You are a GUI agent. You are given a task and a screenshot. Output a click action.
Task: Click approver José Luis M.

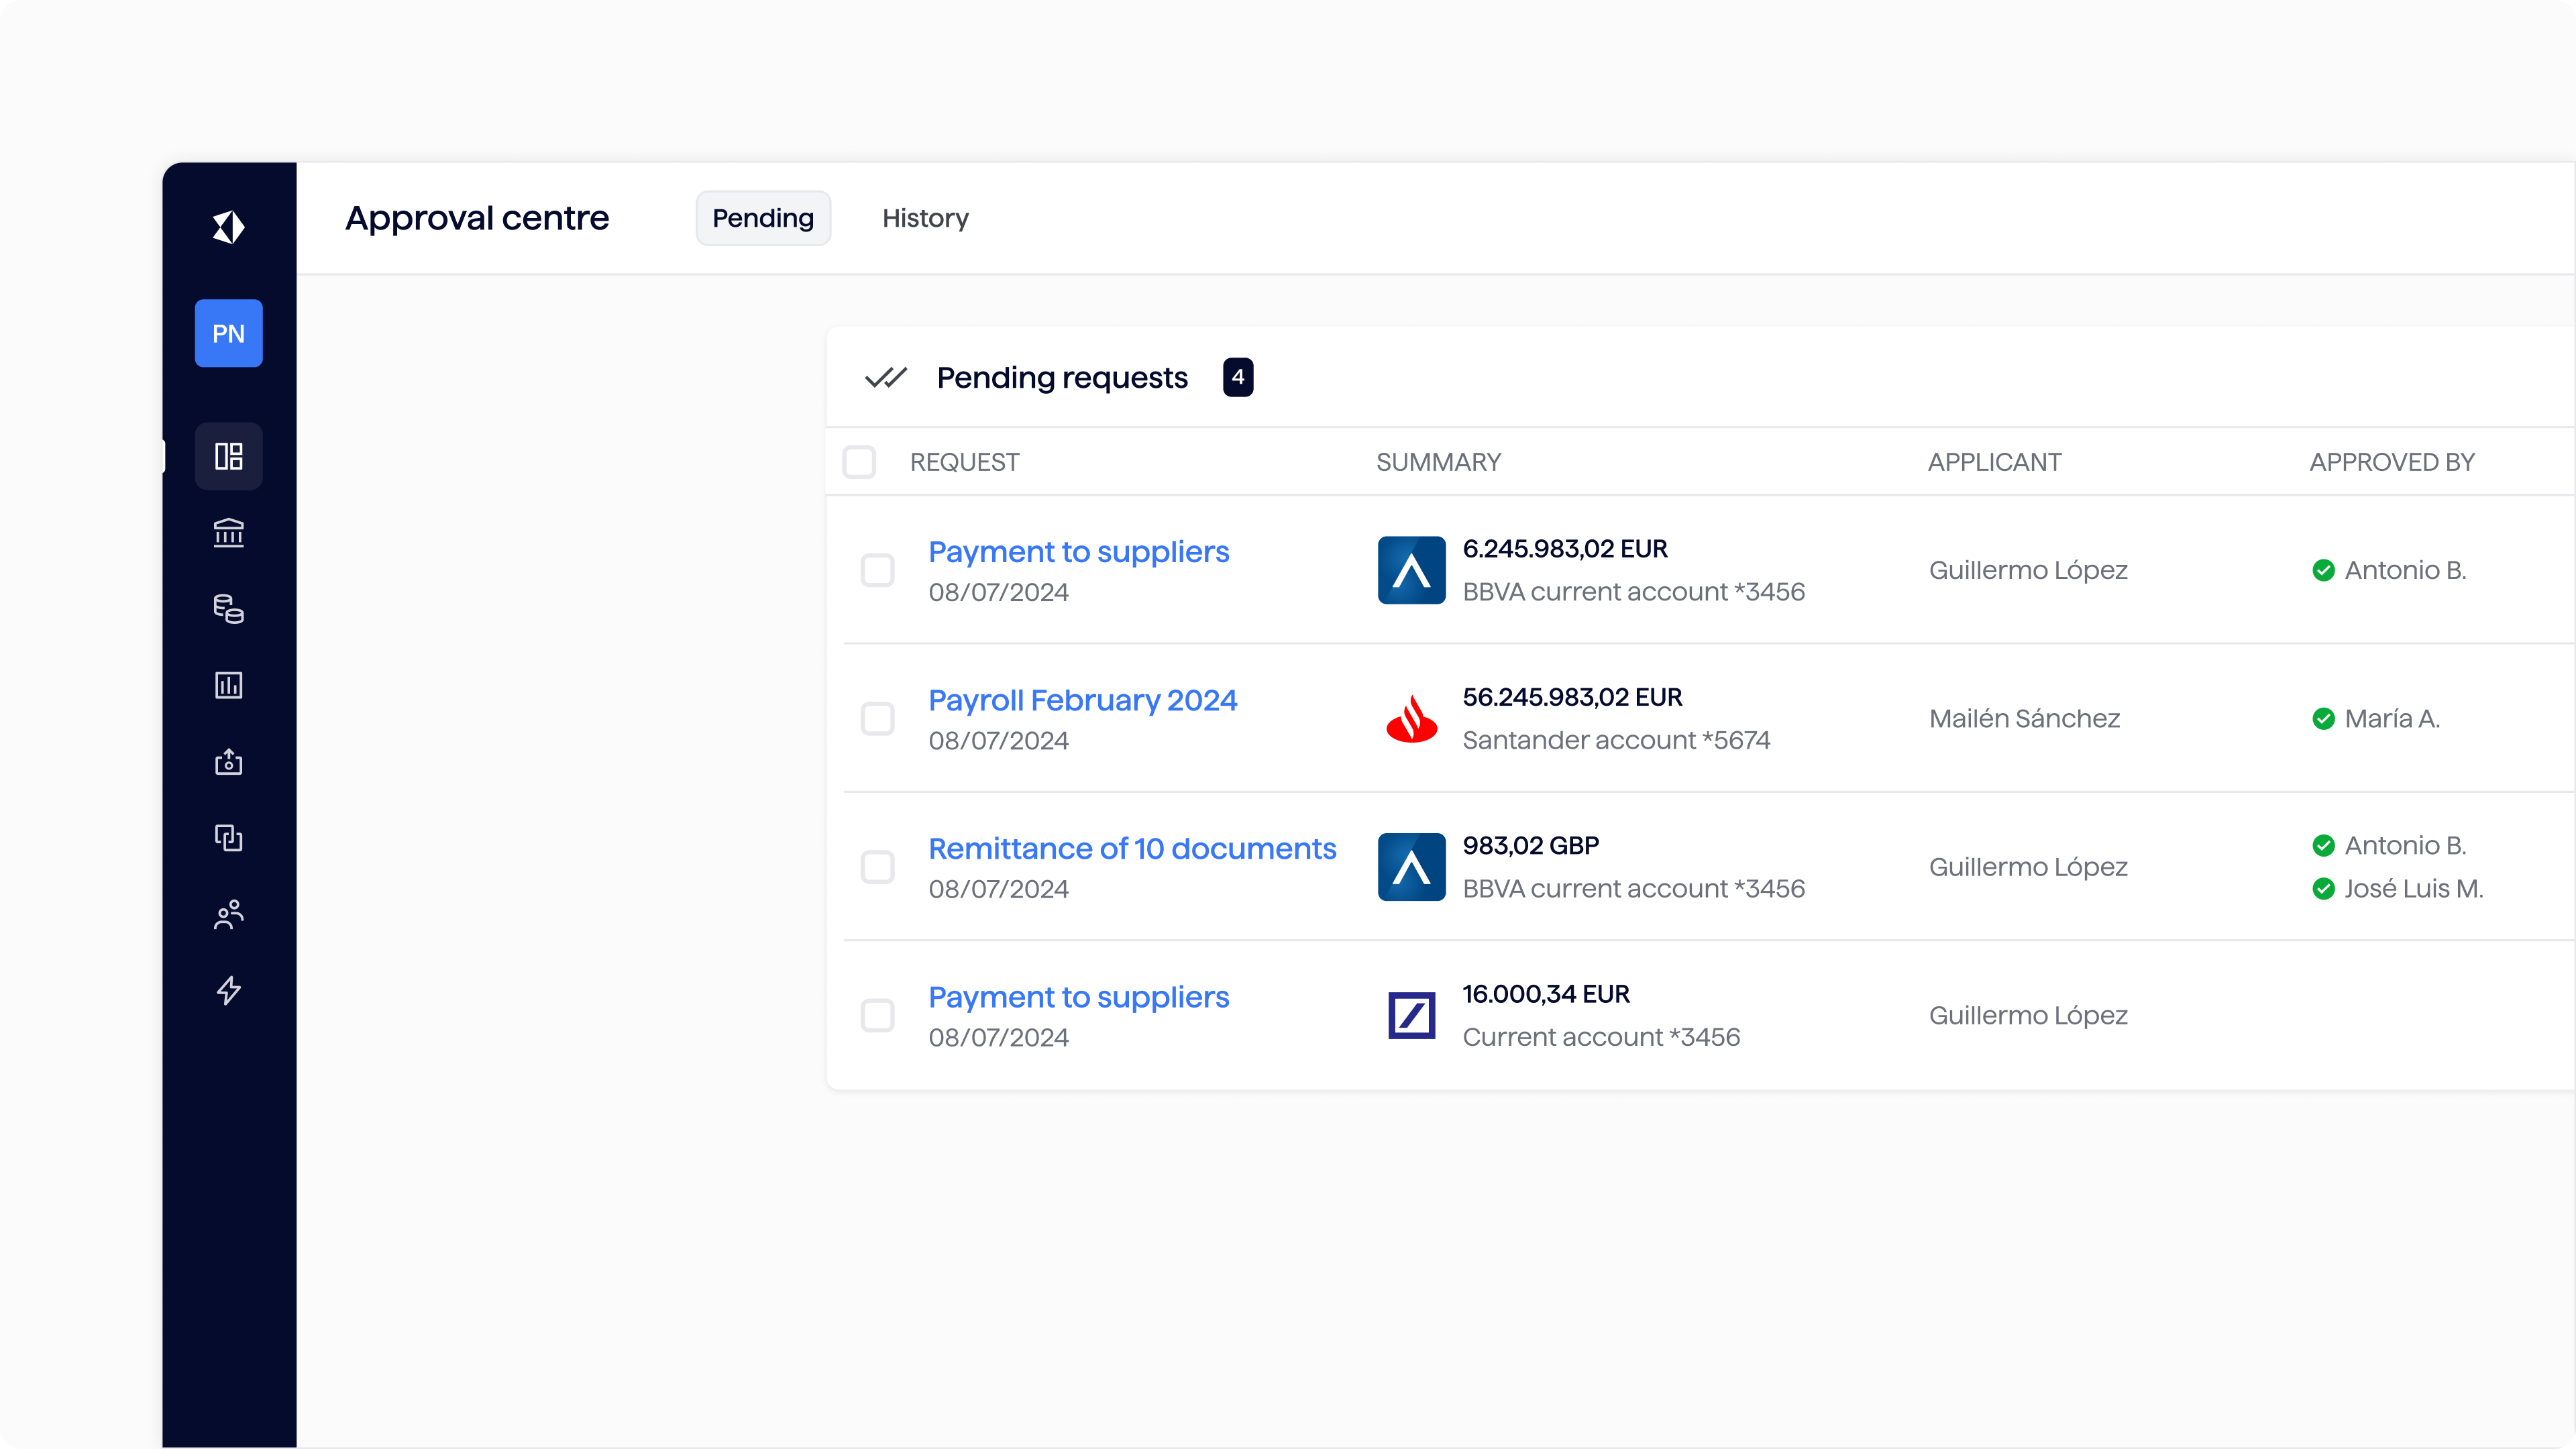tap(2414, 889)
